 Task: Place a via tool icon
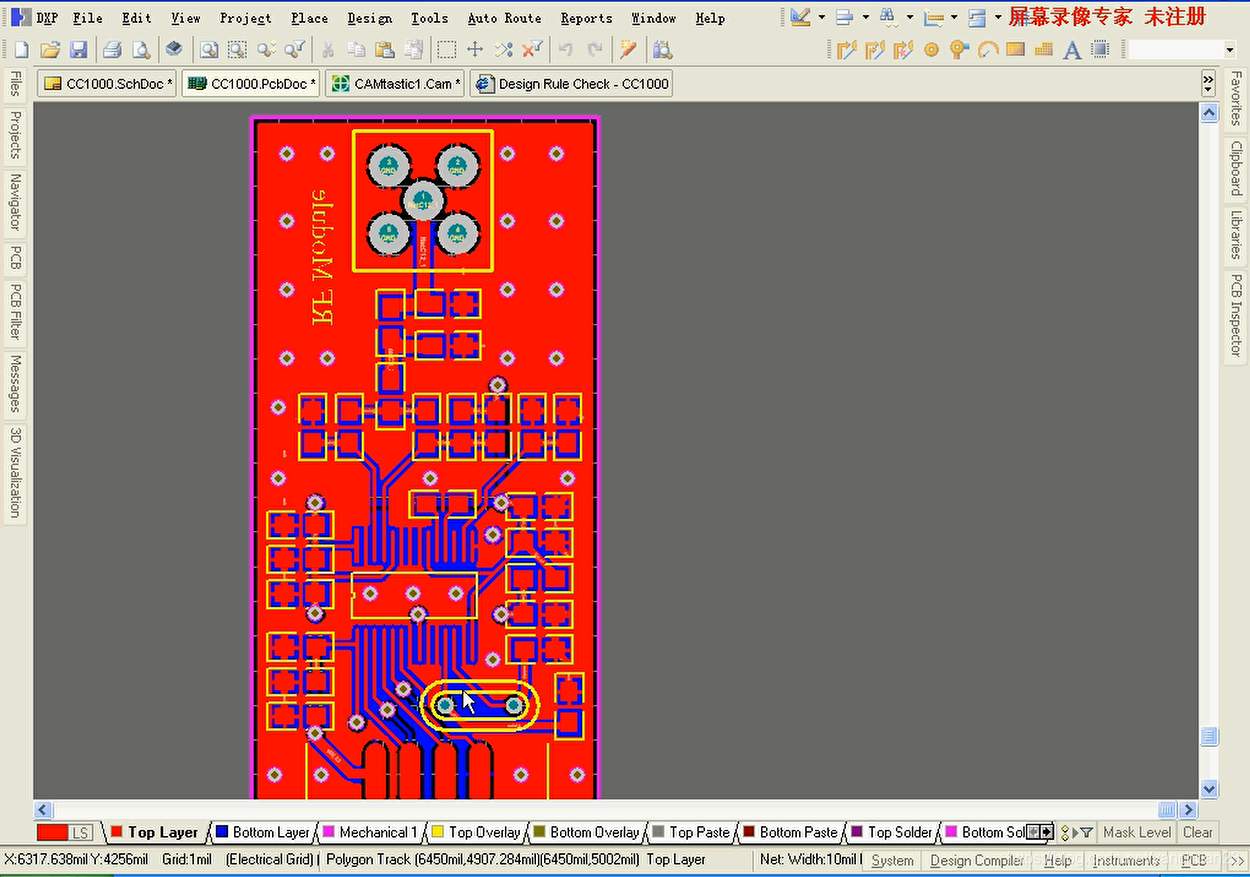960,49
